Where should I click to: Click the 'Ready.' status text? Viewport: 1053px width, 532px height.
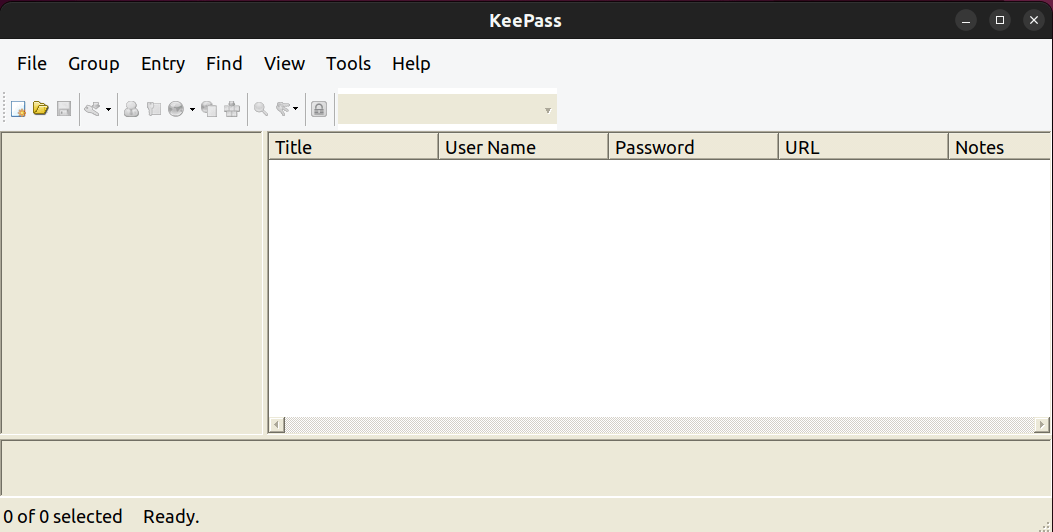point(171,517)
